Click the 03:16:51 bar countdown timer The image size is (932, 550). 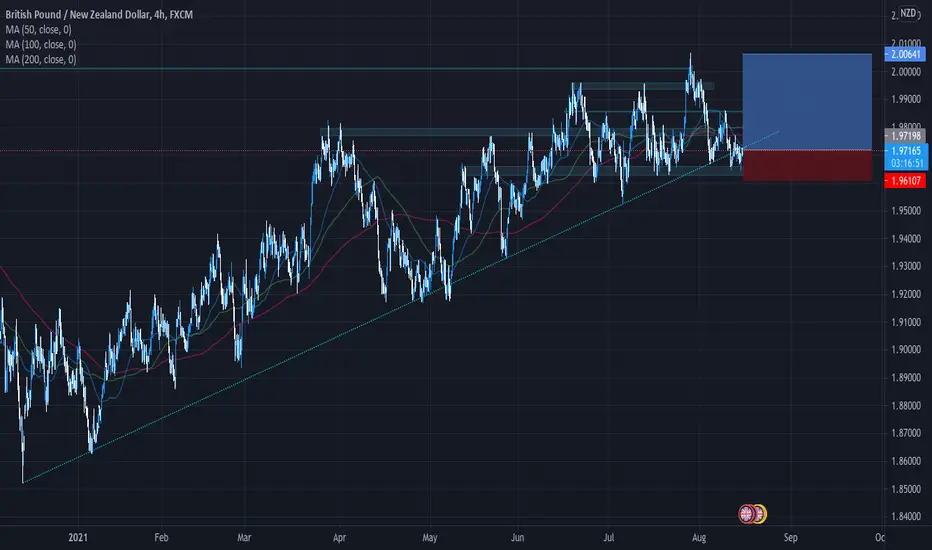[907, 164]
